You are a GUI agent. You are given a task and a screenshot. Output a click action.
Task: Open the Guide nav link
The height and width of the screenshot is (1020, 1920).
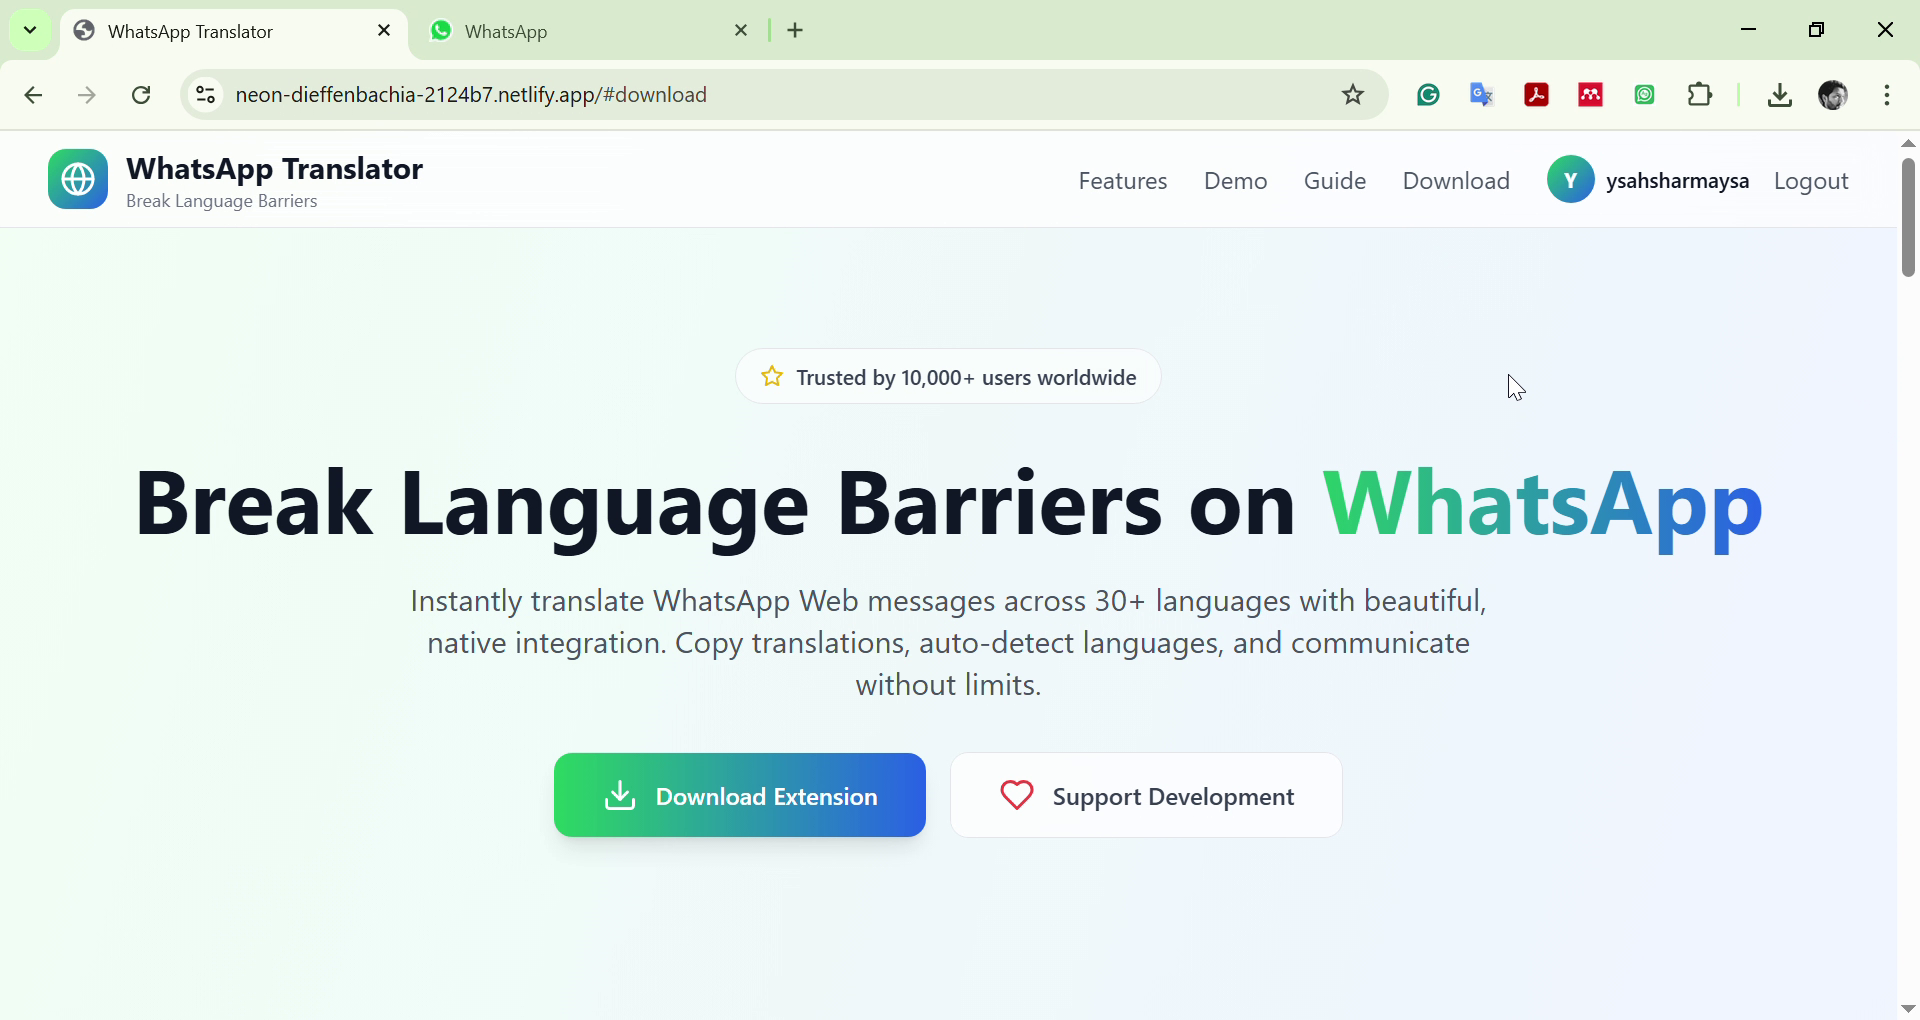point(1335,181)
